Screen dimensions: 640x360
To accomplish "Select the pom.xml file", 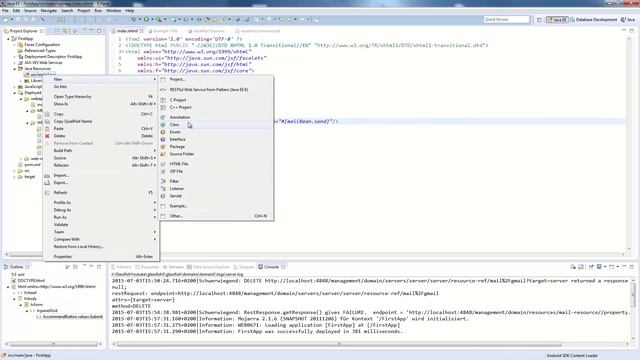I will [32, 165].
